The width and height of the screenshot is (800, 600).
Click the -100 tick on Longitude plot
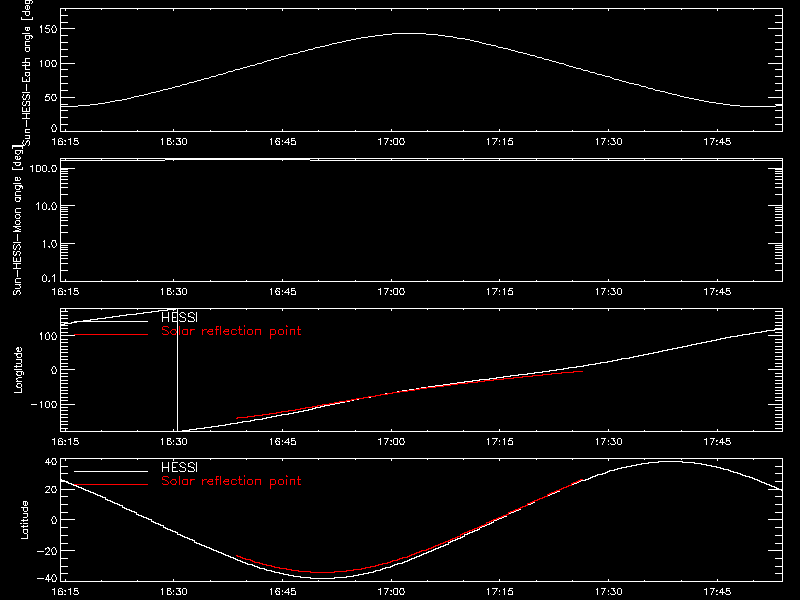click(x=44, y=404)
